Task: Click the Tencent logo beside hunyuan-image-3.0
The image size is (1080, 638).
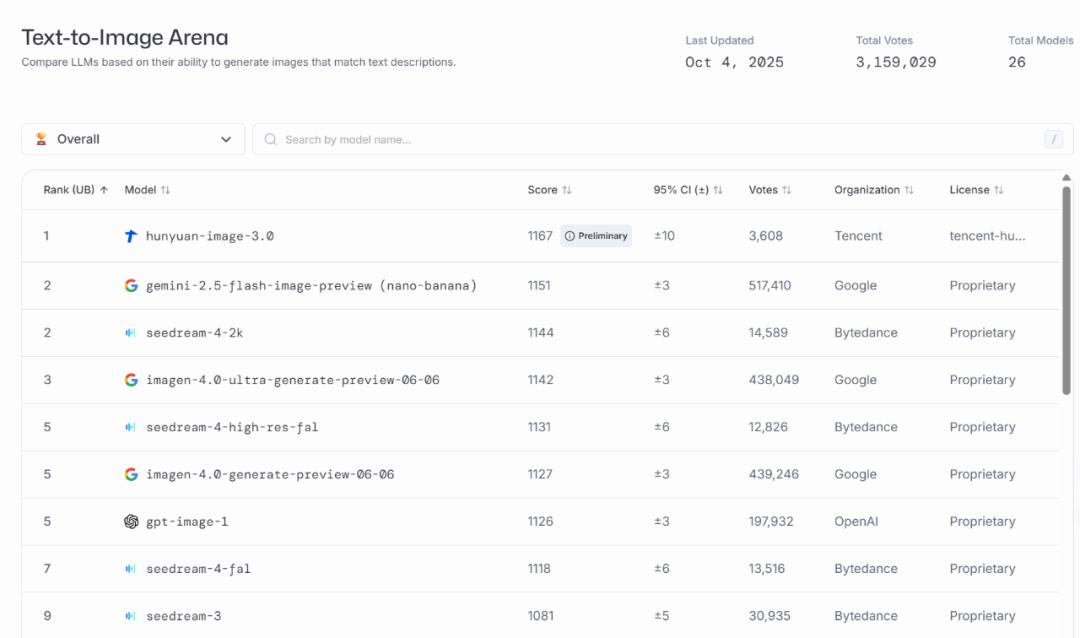Action: click(130, 236)
